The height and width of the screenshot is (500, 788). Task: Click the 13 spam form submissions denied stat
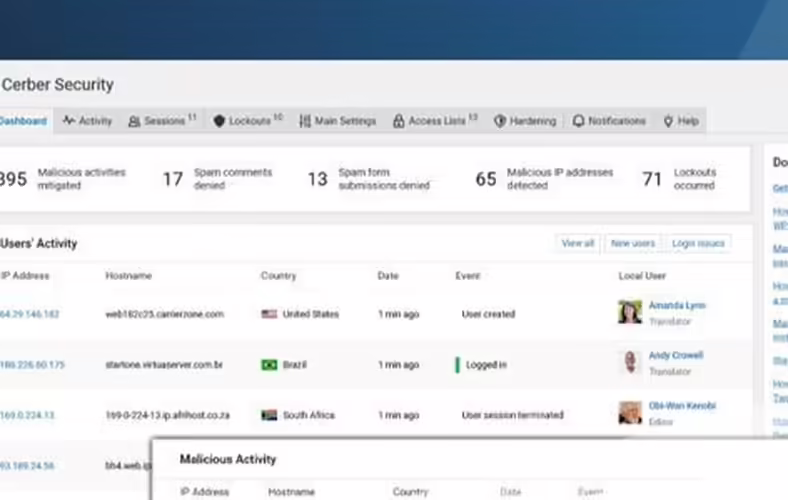click(369, 179)
